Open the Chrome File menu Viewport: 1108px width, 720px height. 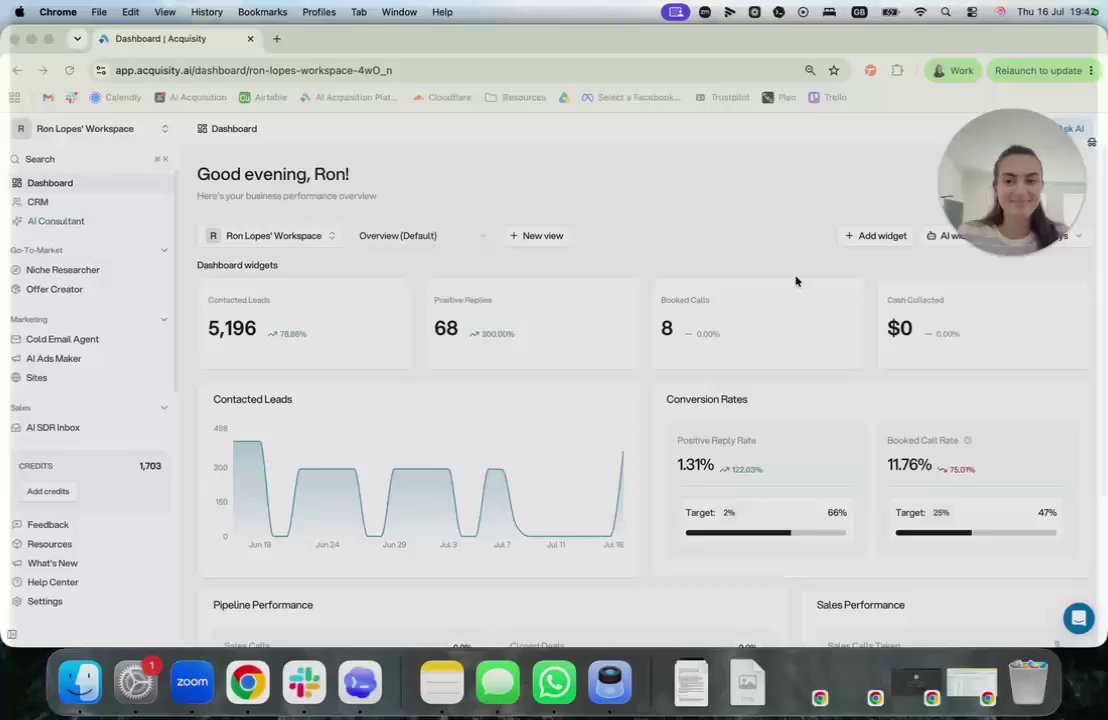[x=99, y=12]
